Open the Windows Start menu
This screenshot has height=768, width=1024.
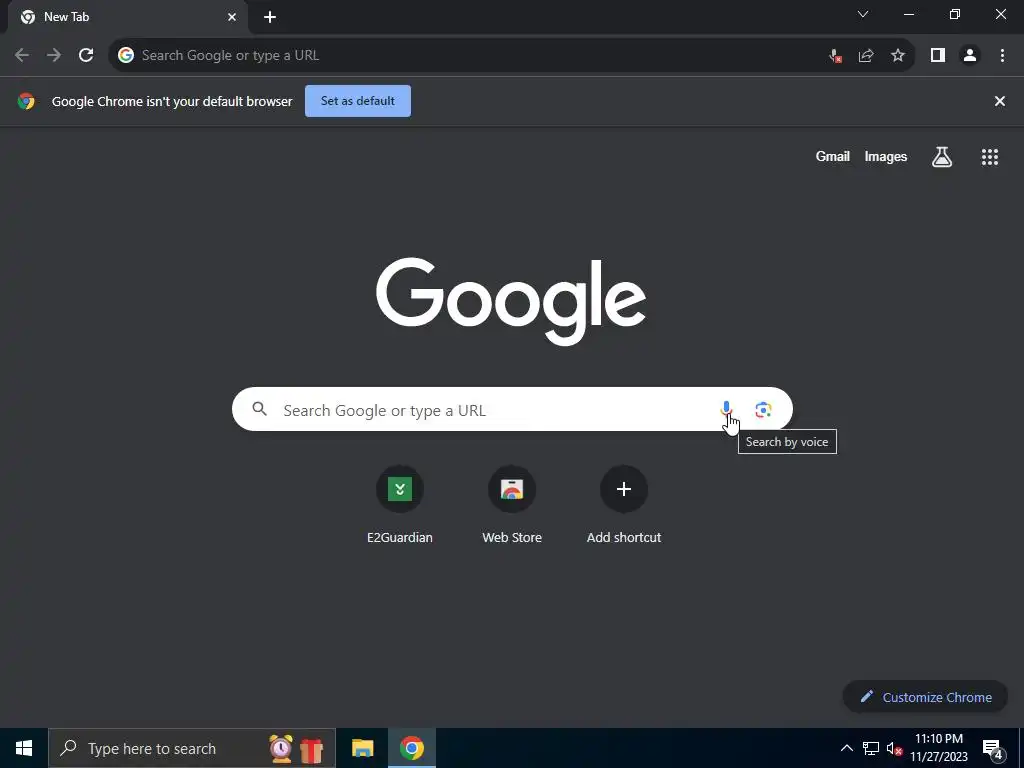(x=24, y=748)
